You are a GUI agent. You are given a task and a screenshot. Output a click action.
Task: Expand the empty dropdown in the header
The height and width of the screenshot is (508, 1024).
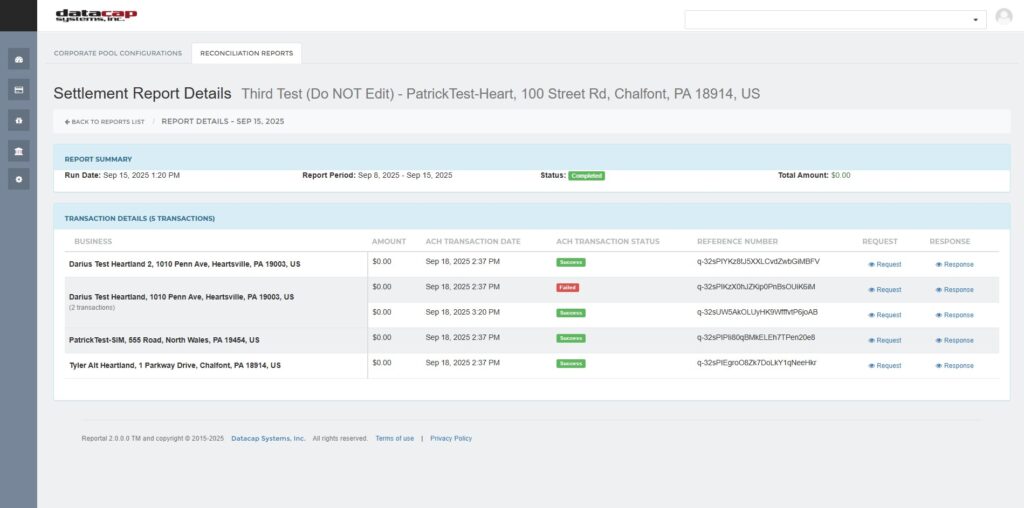pyautogui.click(x=834, y=19)
